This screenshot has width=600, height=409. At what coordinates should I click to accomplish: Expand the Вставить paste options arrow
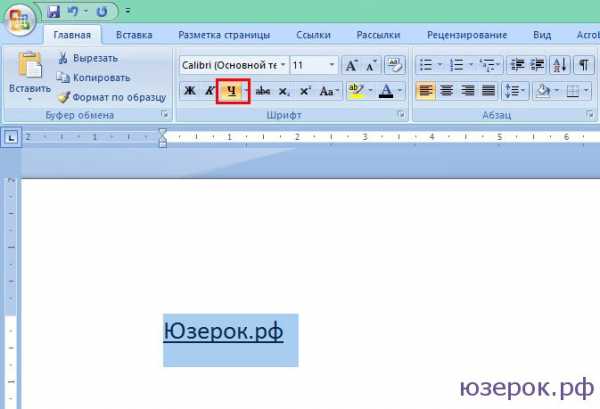tap(29, 99)
